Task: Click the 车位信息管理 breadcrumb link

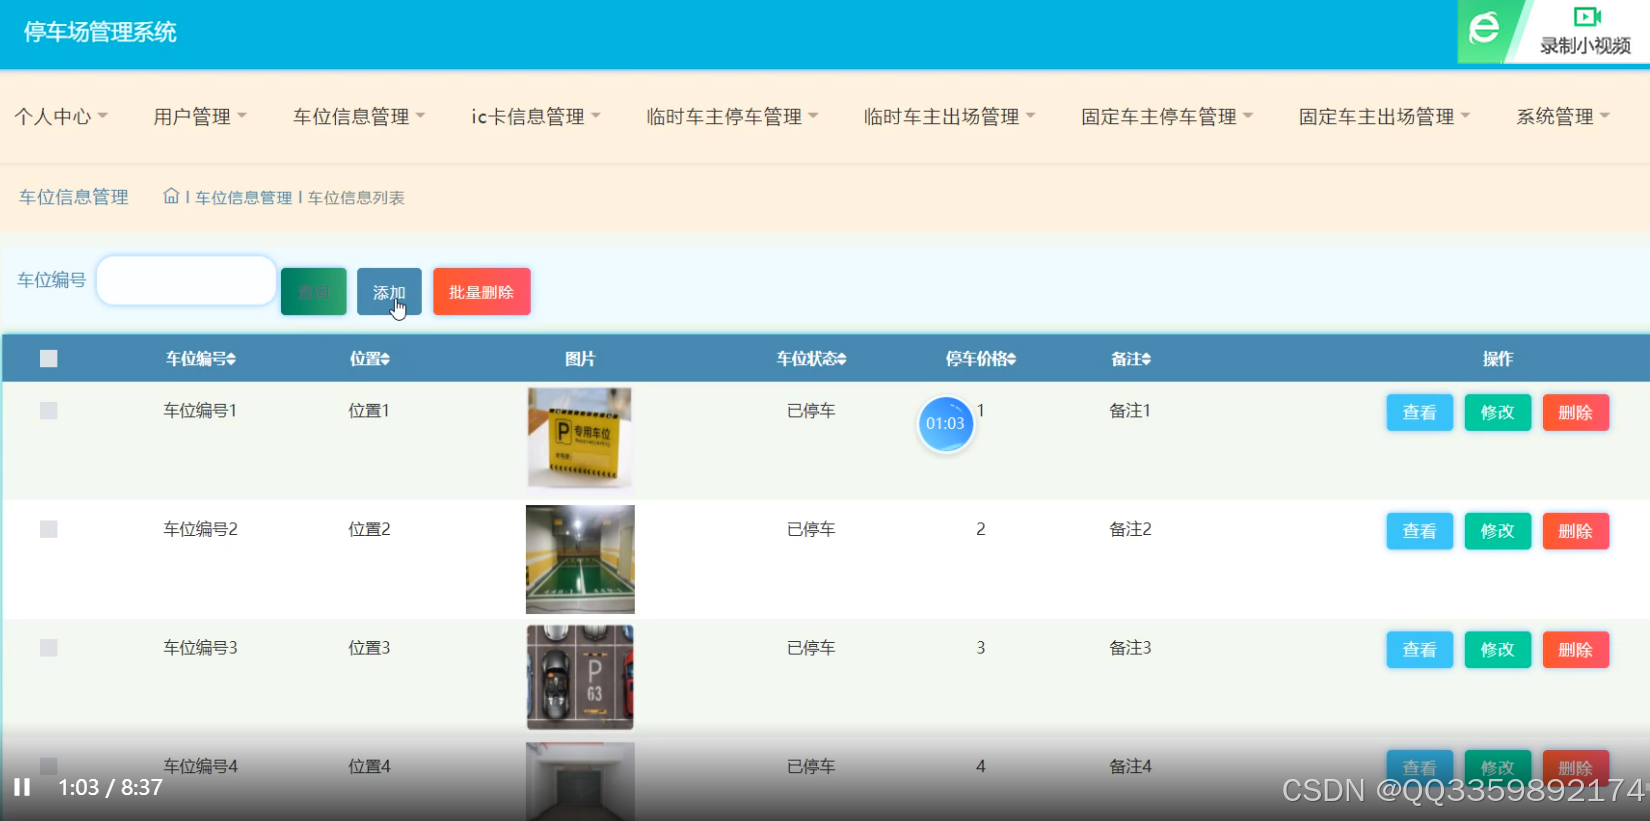Action: coord(244,198)
